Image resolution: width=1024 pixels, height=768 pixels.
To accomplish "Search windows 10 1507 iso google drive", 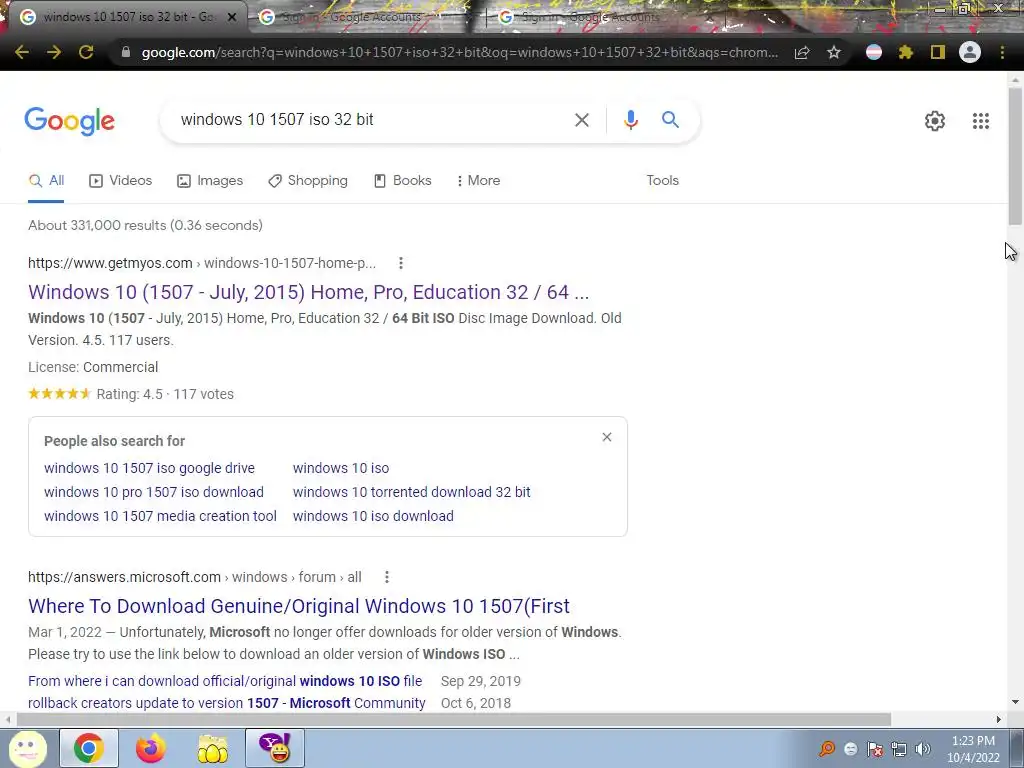I will [150, 468].
